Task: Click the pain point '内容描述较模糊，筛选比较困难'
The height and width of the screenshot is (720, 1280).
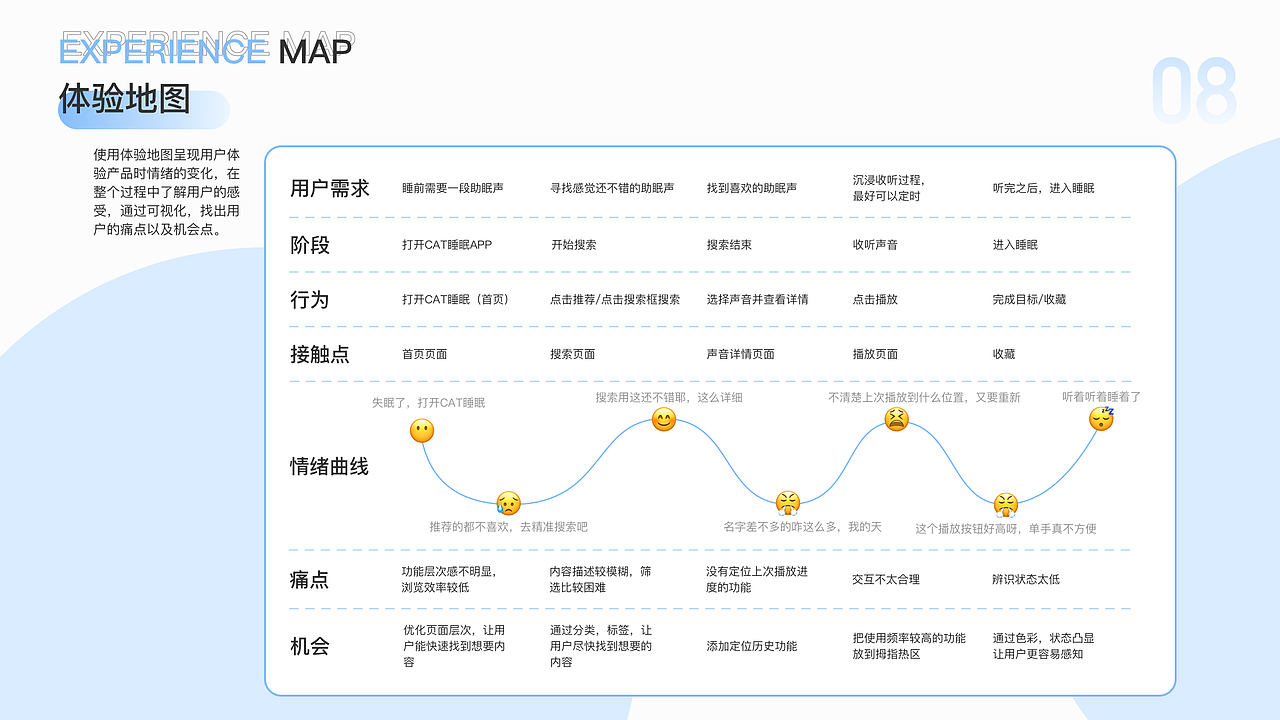Action: (601, 580)
